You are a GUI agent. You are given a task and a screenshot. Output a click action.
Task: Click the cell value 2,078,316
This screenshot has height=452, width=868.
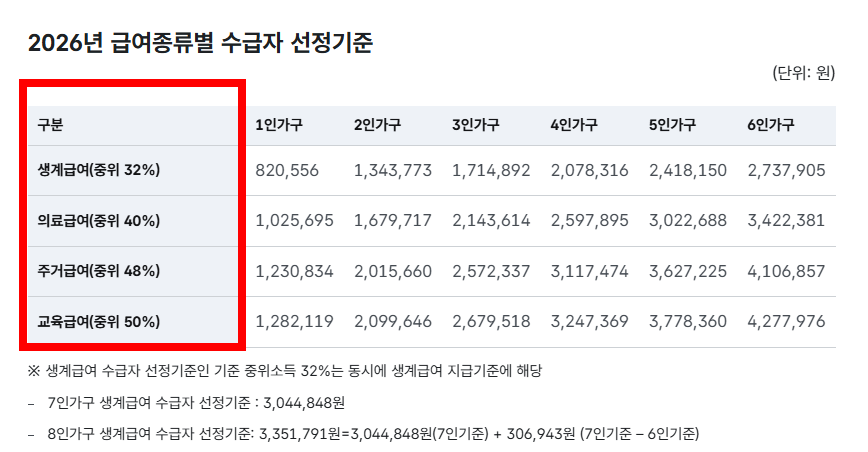click(589, 170)
